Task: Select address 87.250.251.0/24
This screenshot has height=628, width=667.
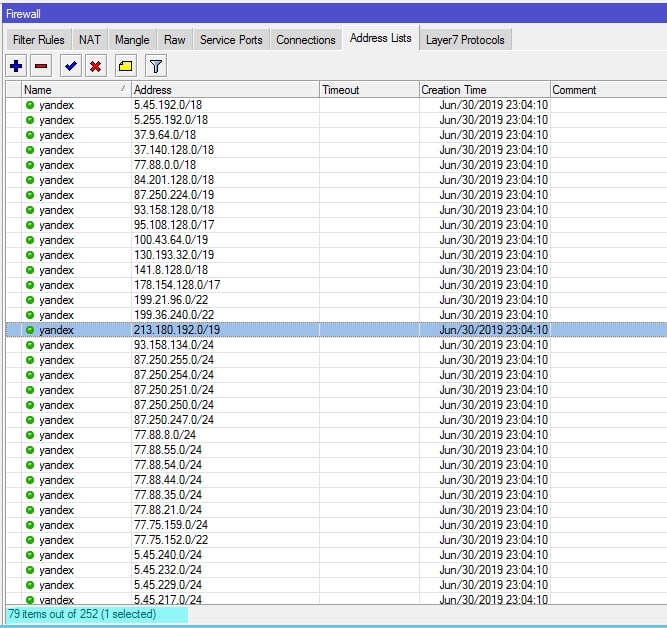Action: coord(174,390)
